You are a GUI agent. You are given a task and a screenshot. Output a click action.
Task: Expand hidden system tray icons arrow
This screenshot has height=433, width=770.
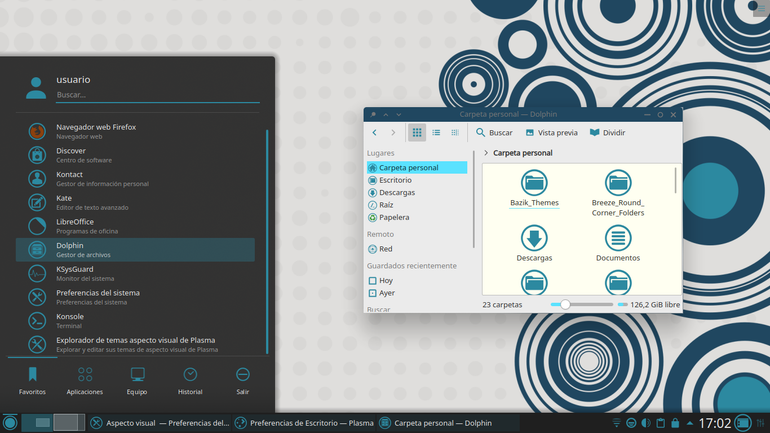(x=690, y=423)
